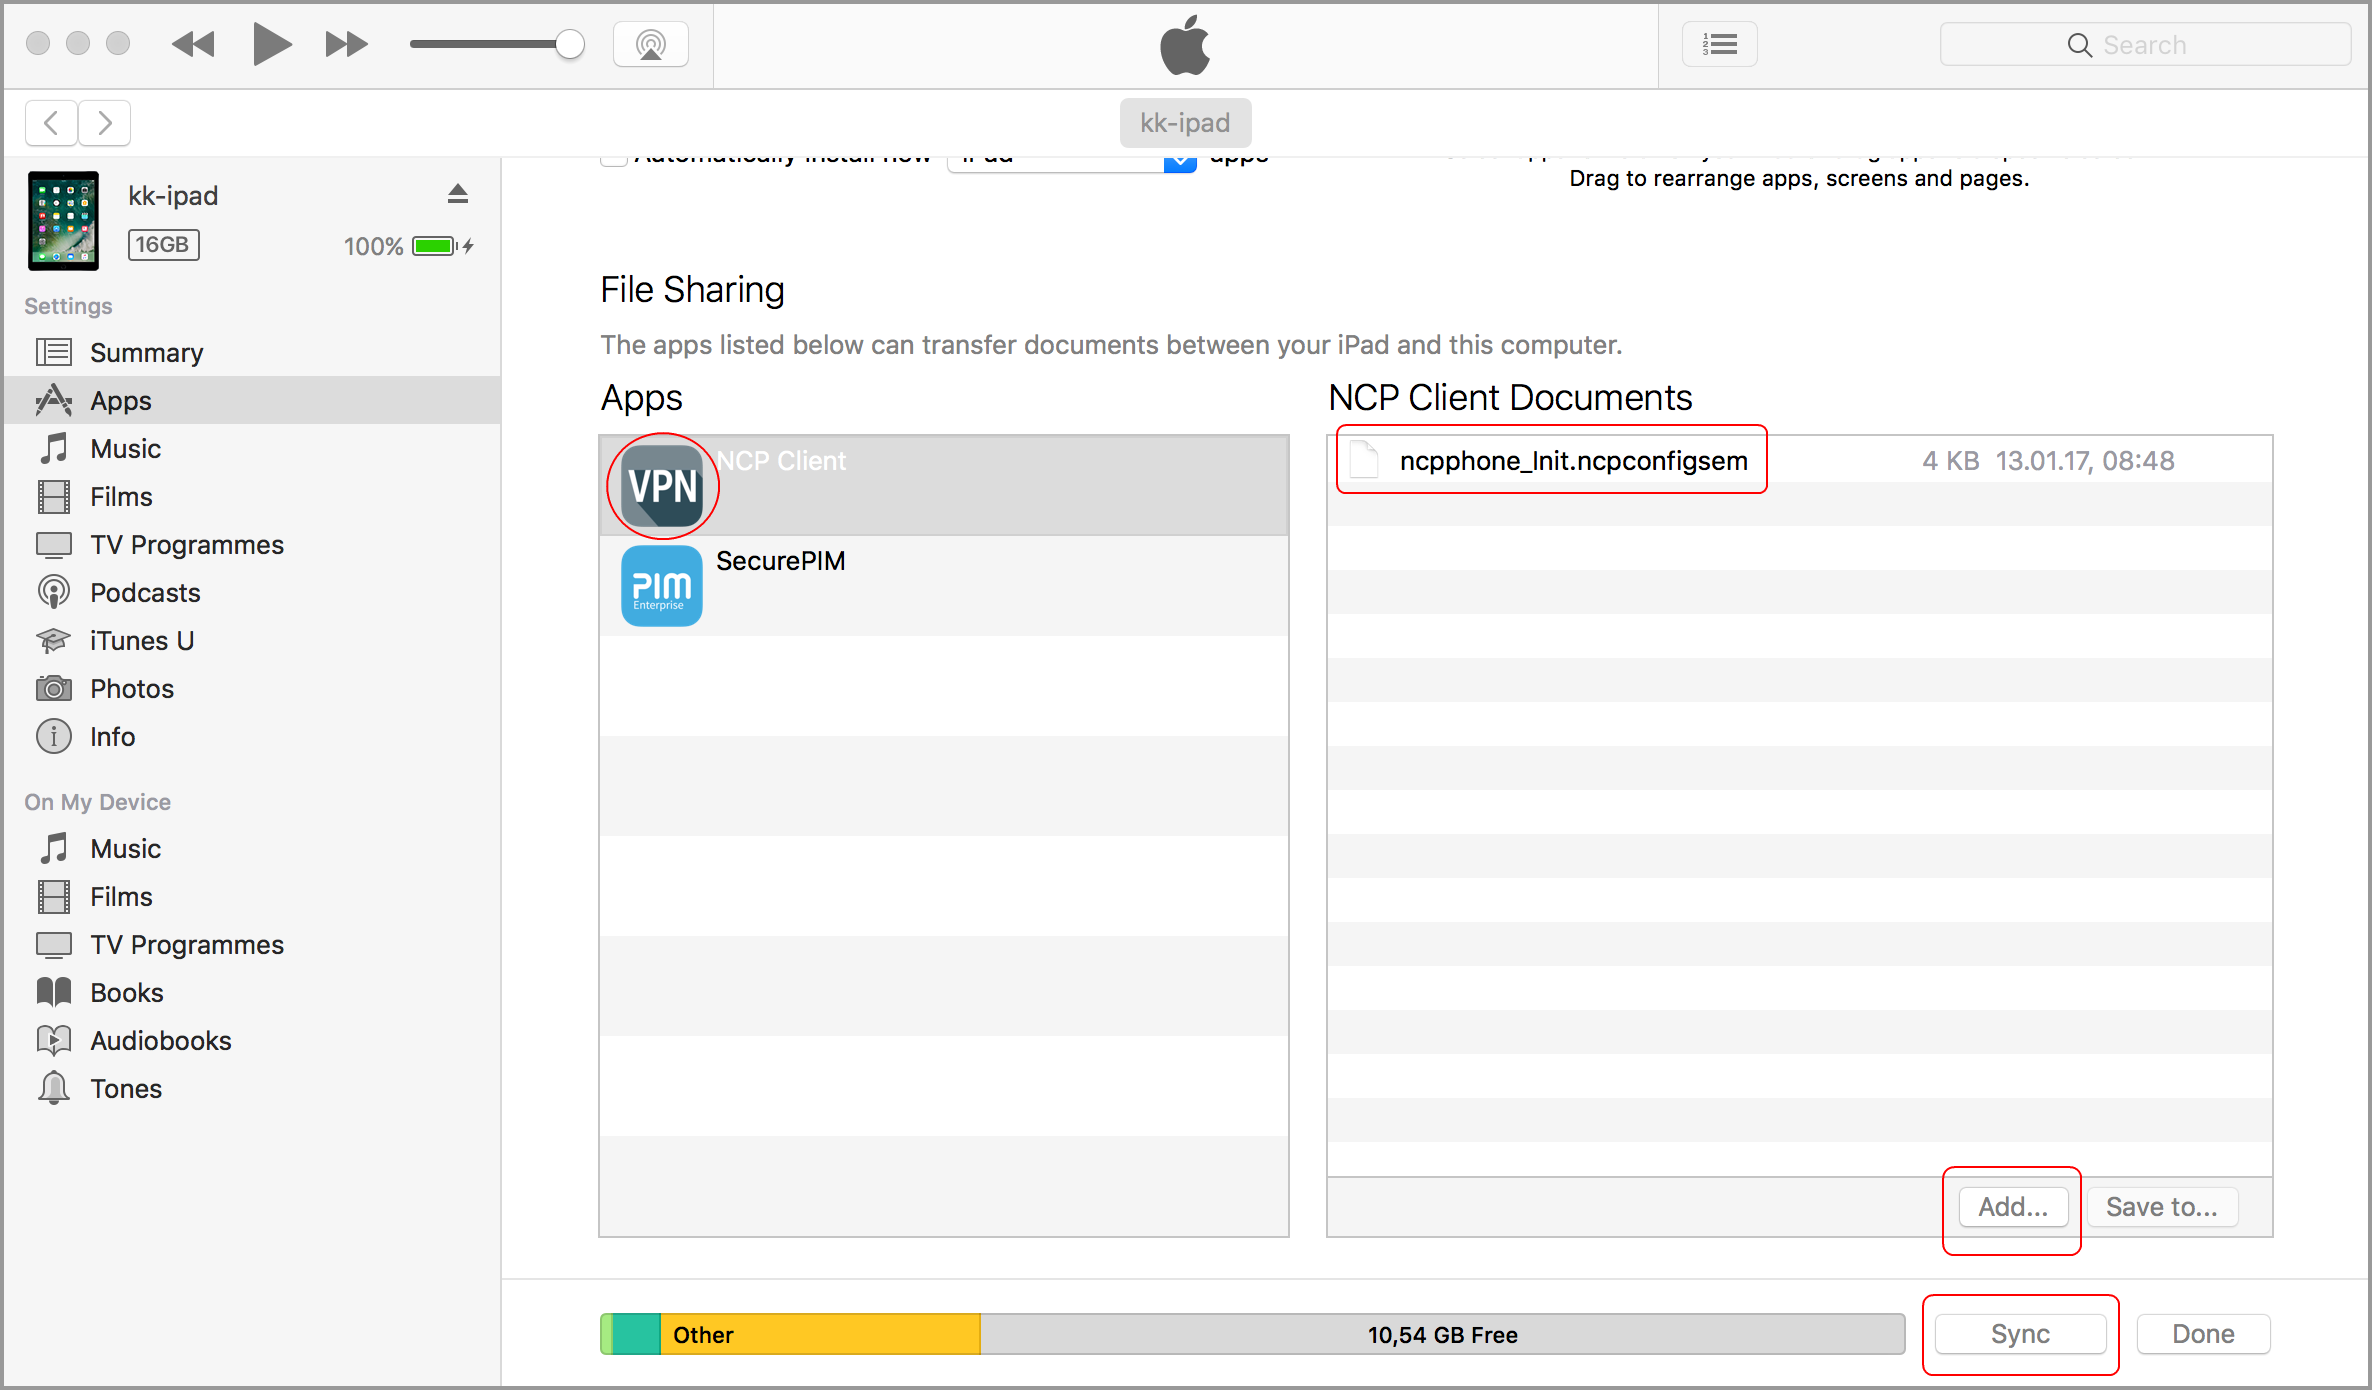Click the Tones bell icon

54,1088
